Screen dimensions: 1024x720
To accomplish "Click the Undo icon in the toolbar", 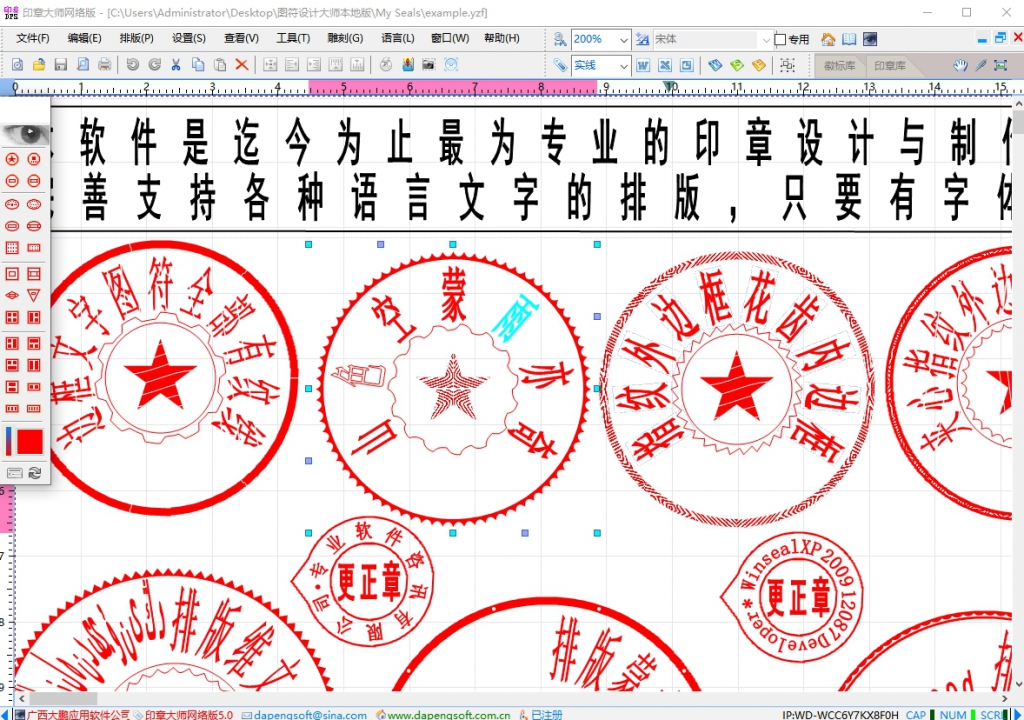I will pyautogui.click(x=132, y=66).
